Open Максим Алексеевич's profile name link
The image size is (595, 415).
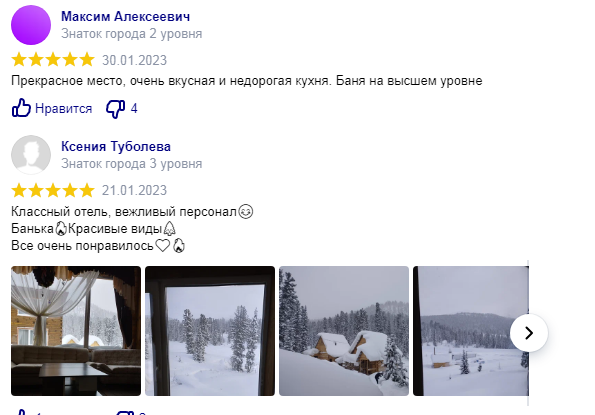(x=126, y=16)
